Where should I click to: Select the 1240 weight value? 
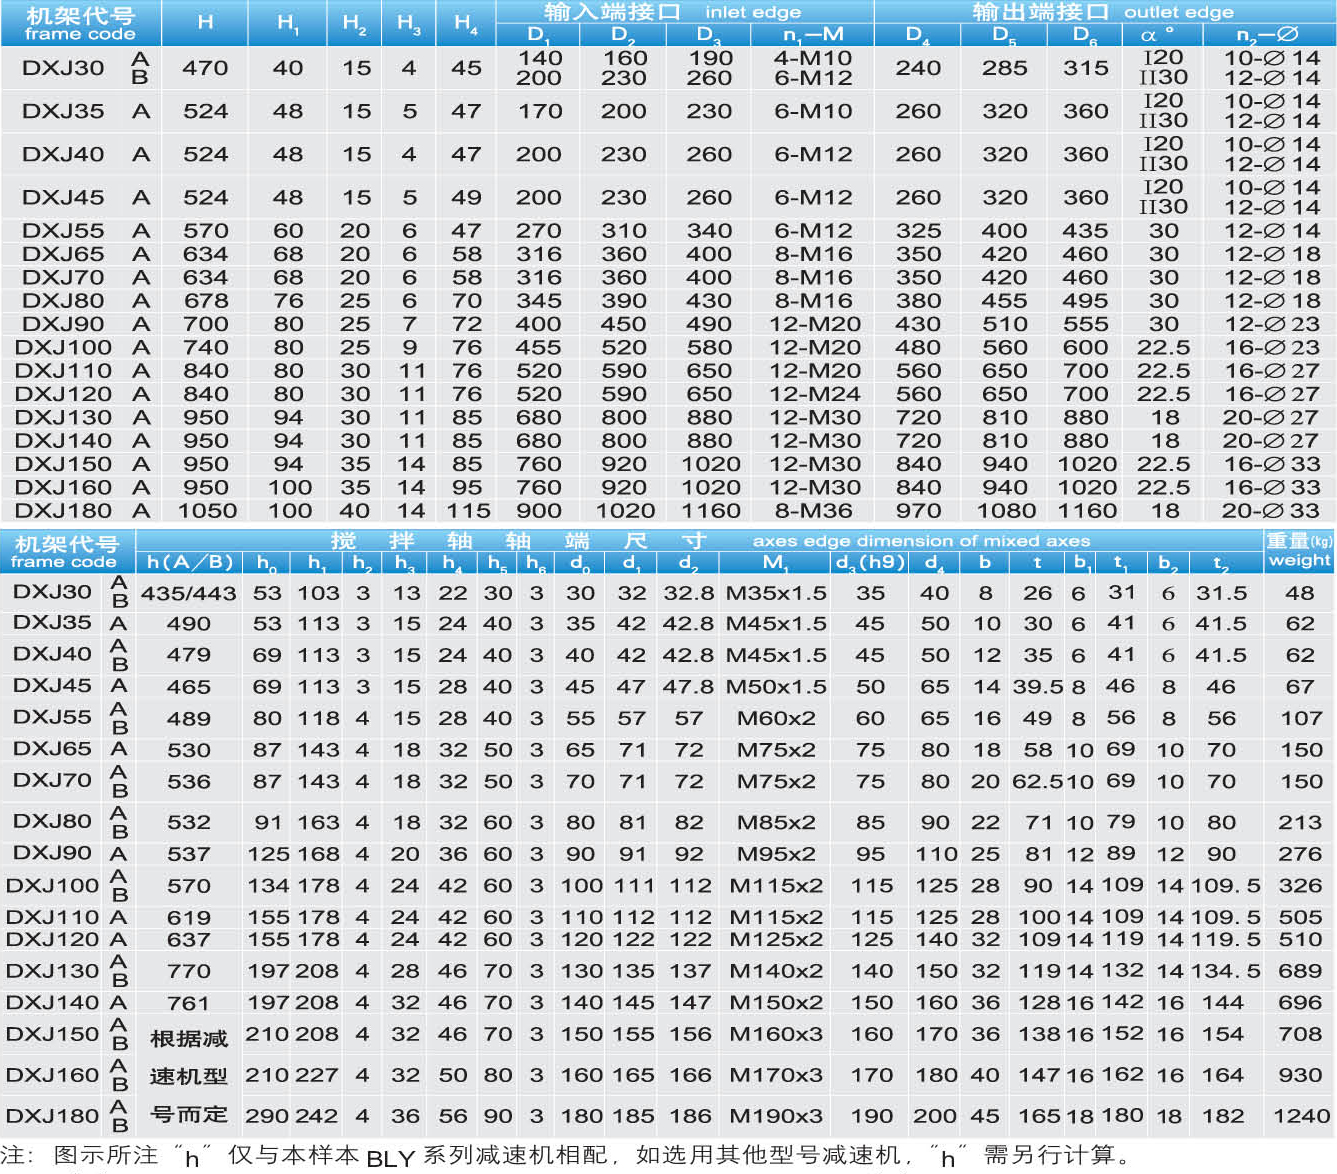tap(1301, 1116)
